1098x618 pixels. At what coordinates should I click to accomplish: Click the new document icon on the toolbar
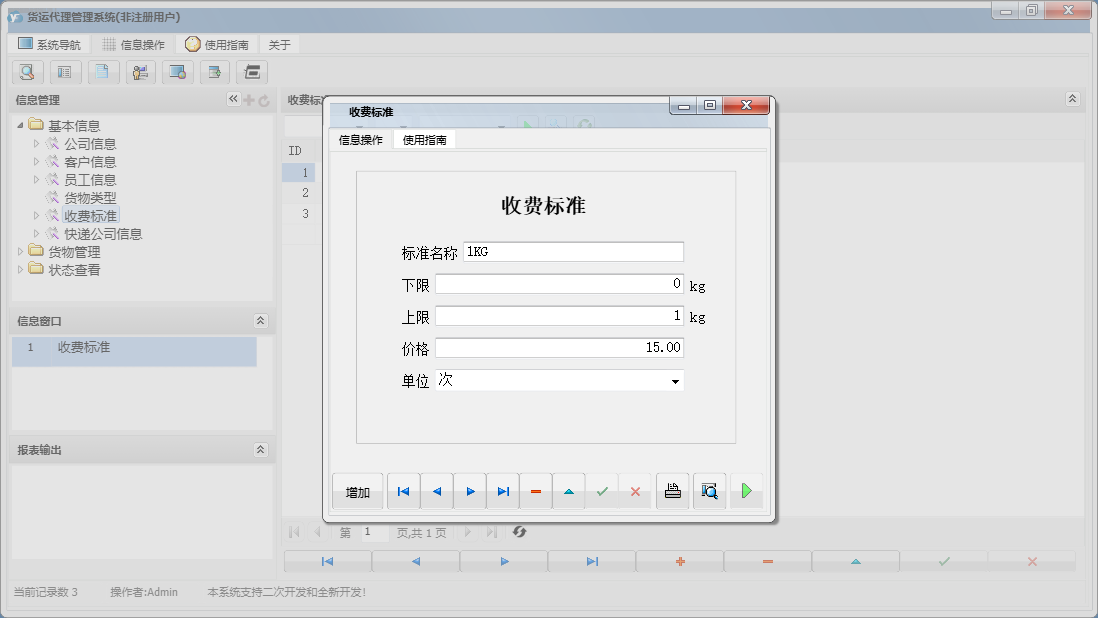tap(101, 72)
